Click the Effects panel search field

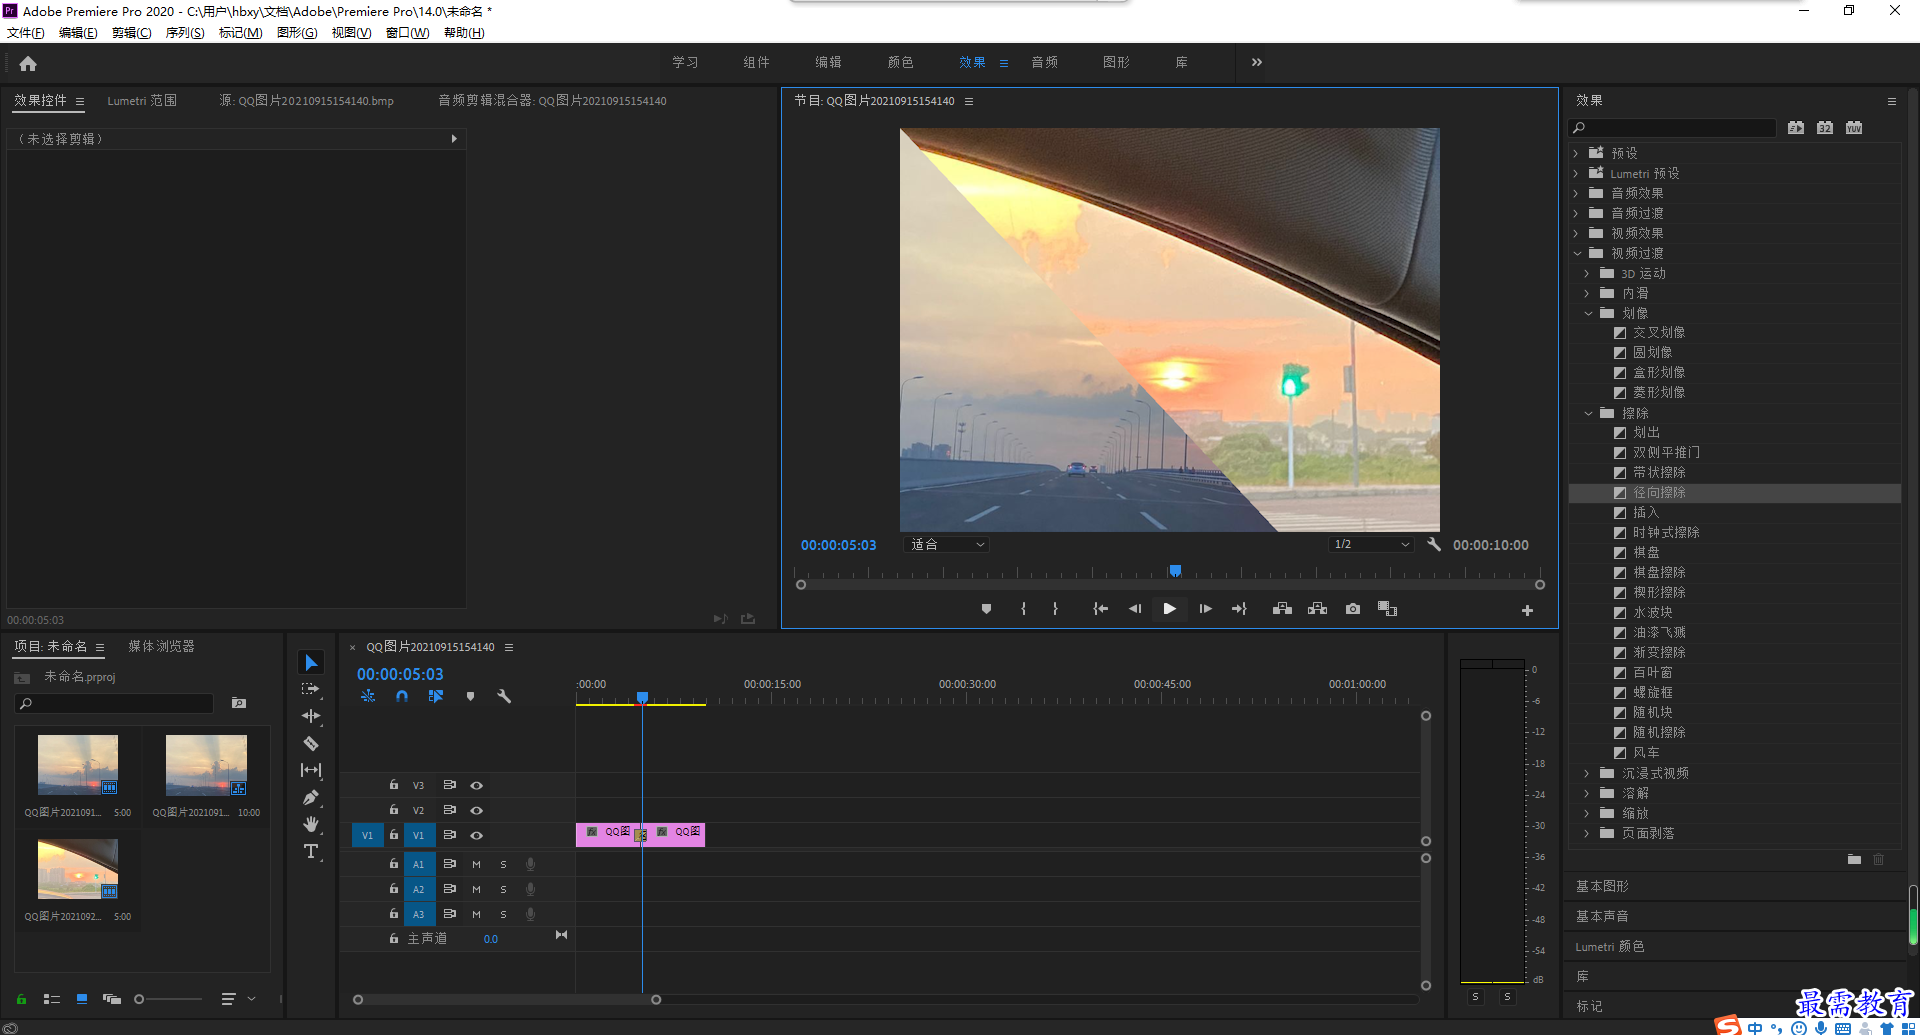click(x=1672, y=128)
